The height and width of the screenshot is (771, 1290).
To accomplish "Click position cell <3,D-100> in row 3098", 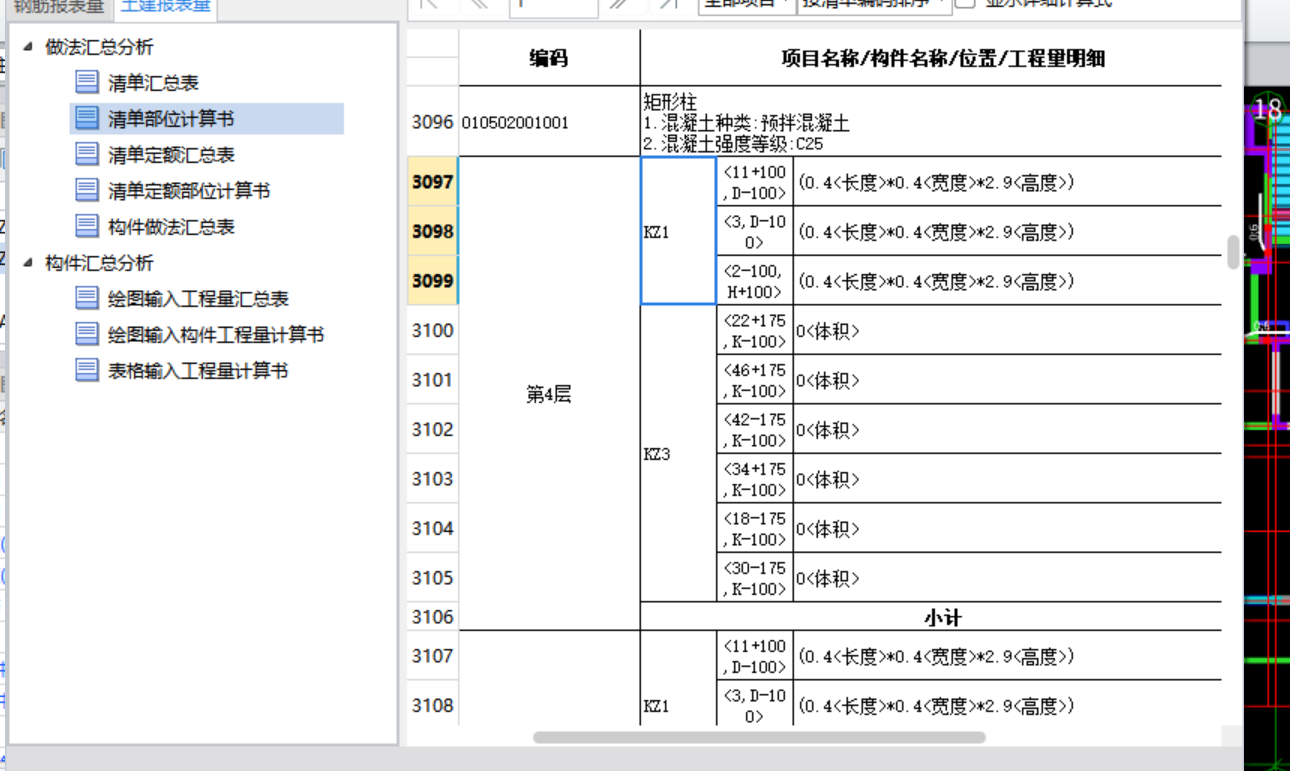I will 755,231.
